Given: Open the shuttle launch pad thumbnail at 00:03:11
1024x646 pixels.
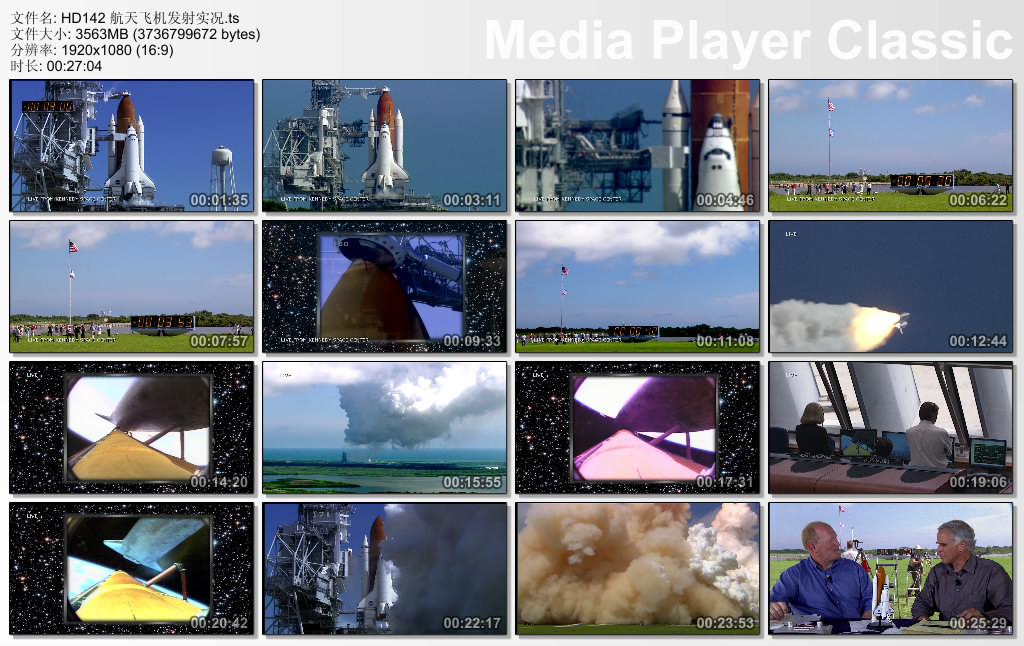Looking at the screenshot, I should click(385, 146).
